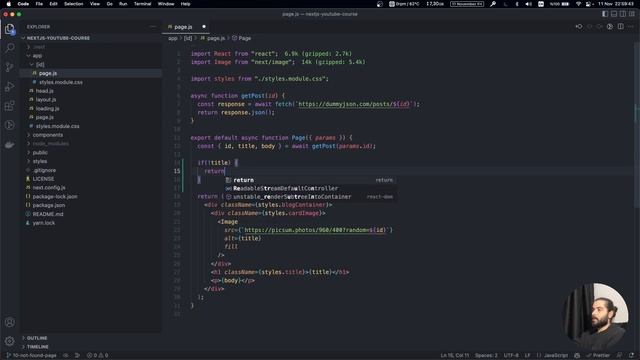Click the UTF-8 encoding indicator
This screenshot has width=640, height=360.
(511, 356)
